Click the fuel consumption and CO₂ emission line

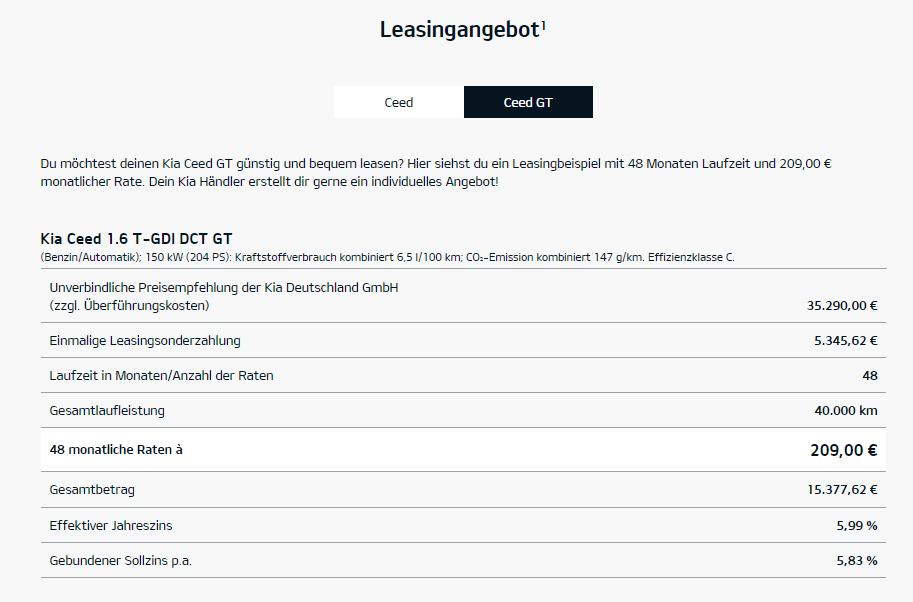387,258
